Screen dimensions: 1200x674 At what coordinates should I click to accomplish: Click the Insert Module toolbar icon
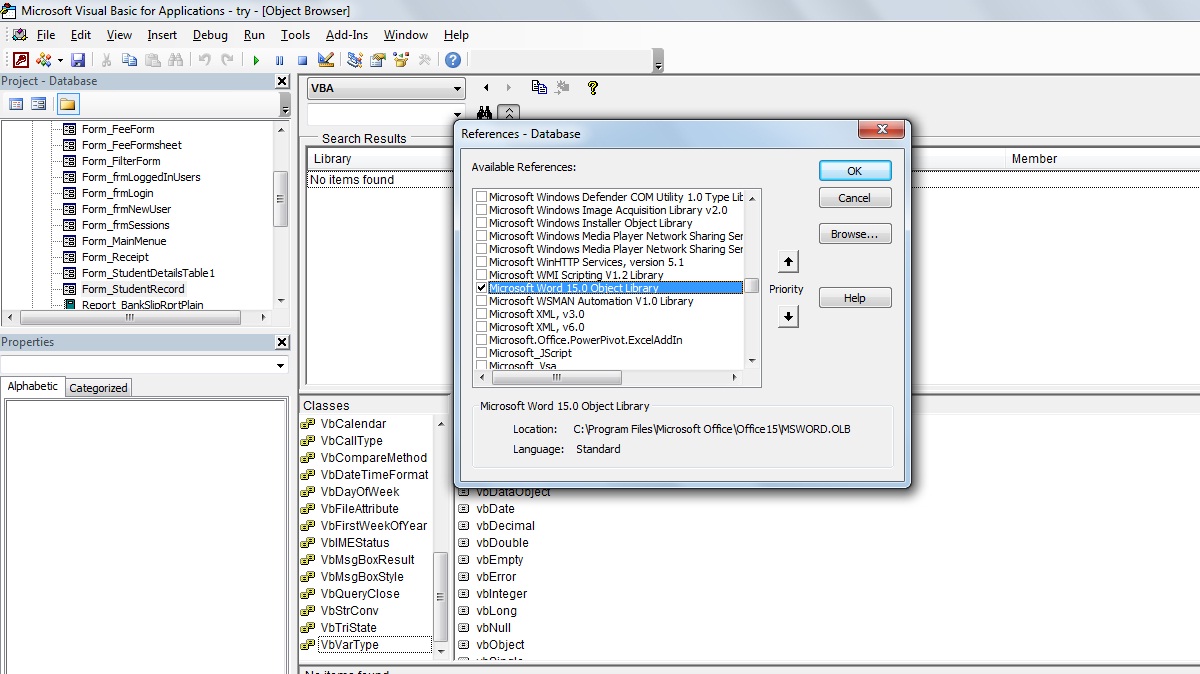pyautogui.click(x=43, y=60)
